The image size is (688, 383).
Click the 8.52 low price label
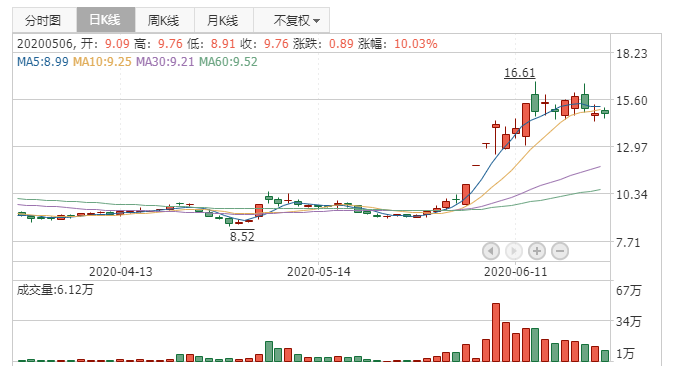(x=242, y=236)
